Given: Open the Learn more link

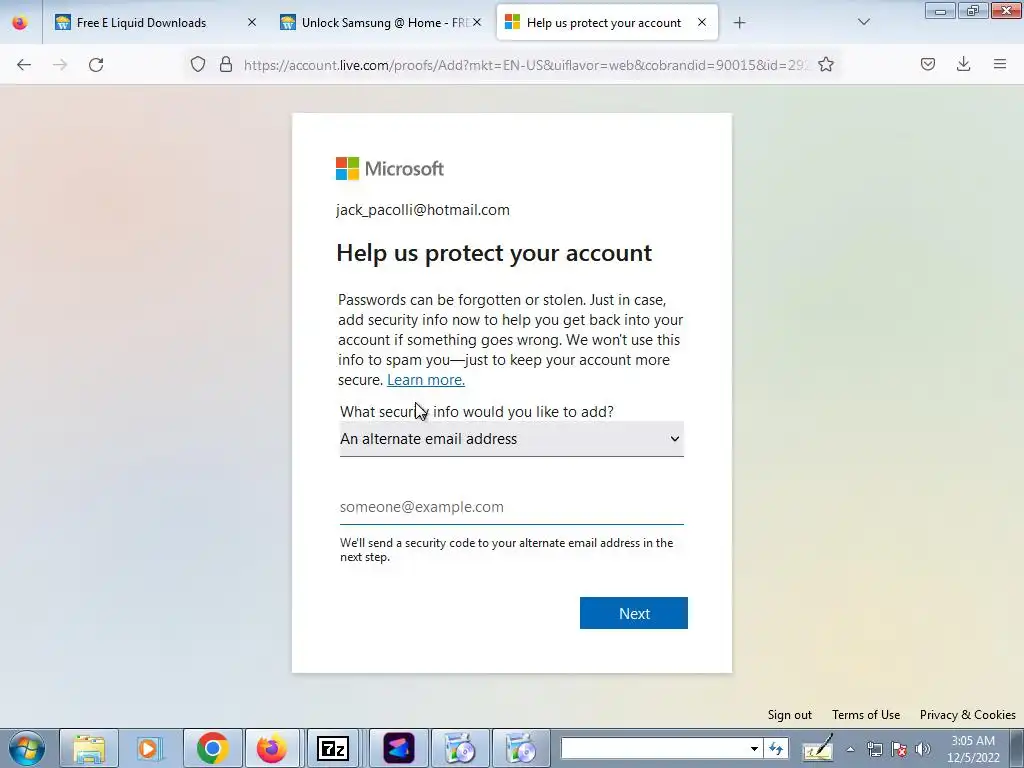Looking at the screenshot, I should tap(426, 380).
